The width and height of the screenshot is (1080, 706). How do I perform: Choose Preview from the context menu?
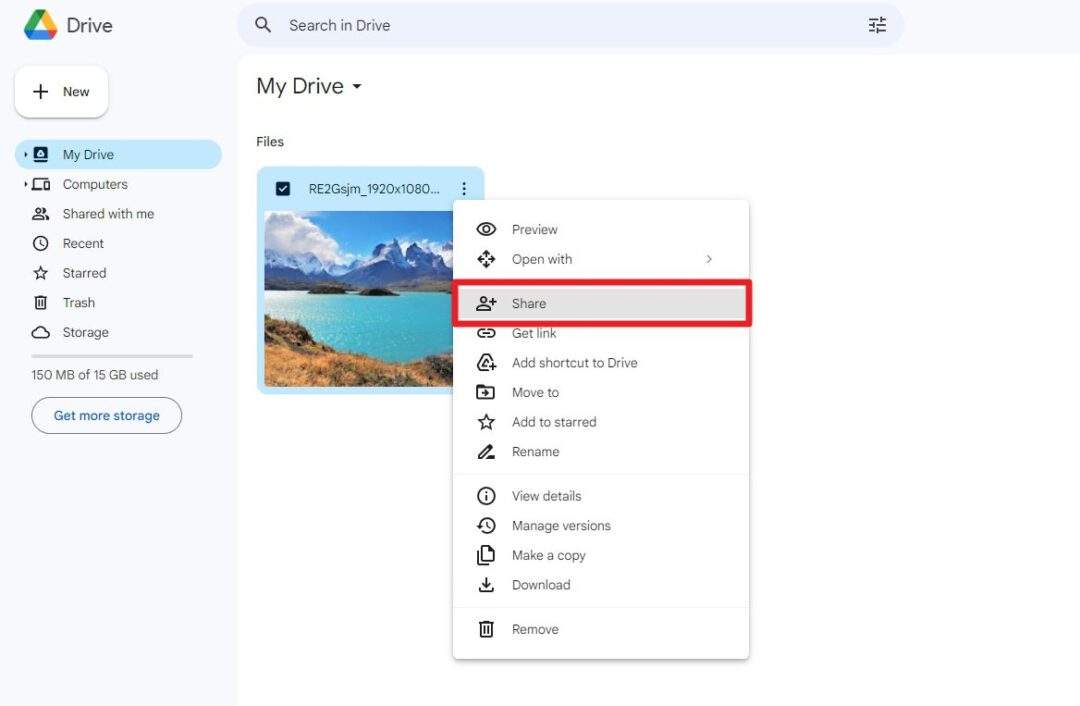point(601,229)
